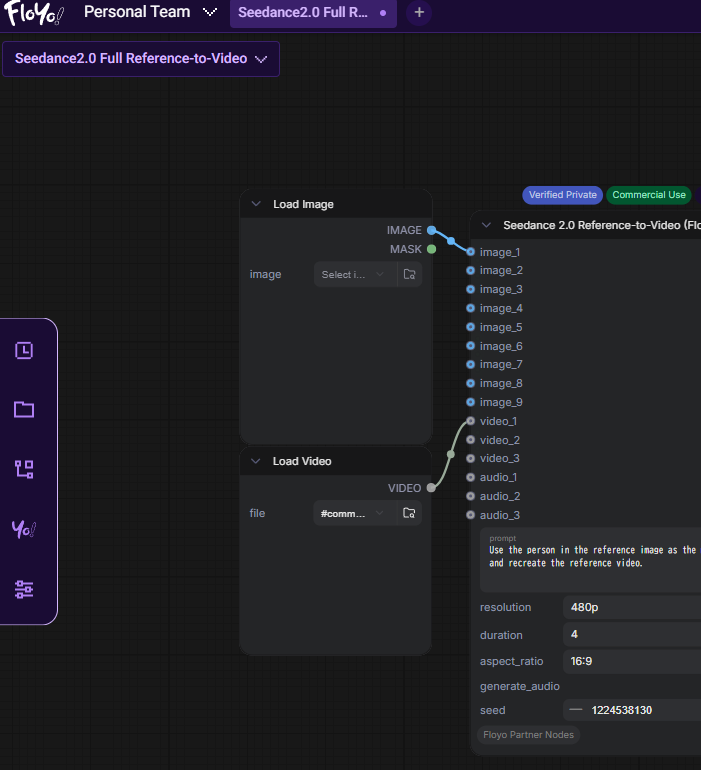Image resolution: width=701 pixels, height=770 pixels.
Task: Switch to the Seedance2.0 Full R... tab
Action: click(x=313, y=13)
